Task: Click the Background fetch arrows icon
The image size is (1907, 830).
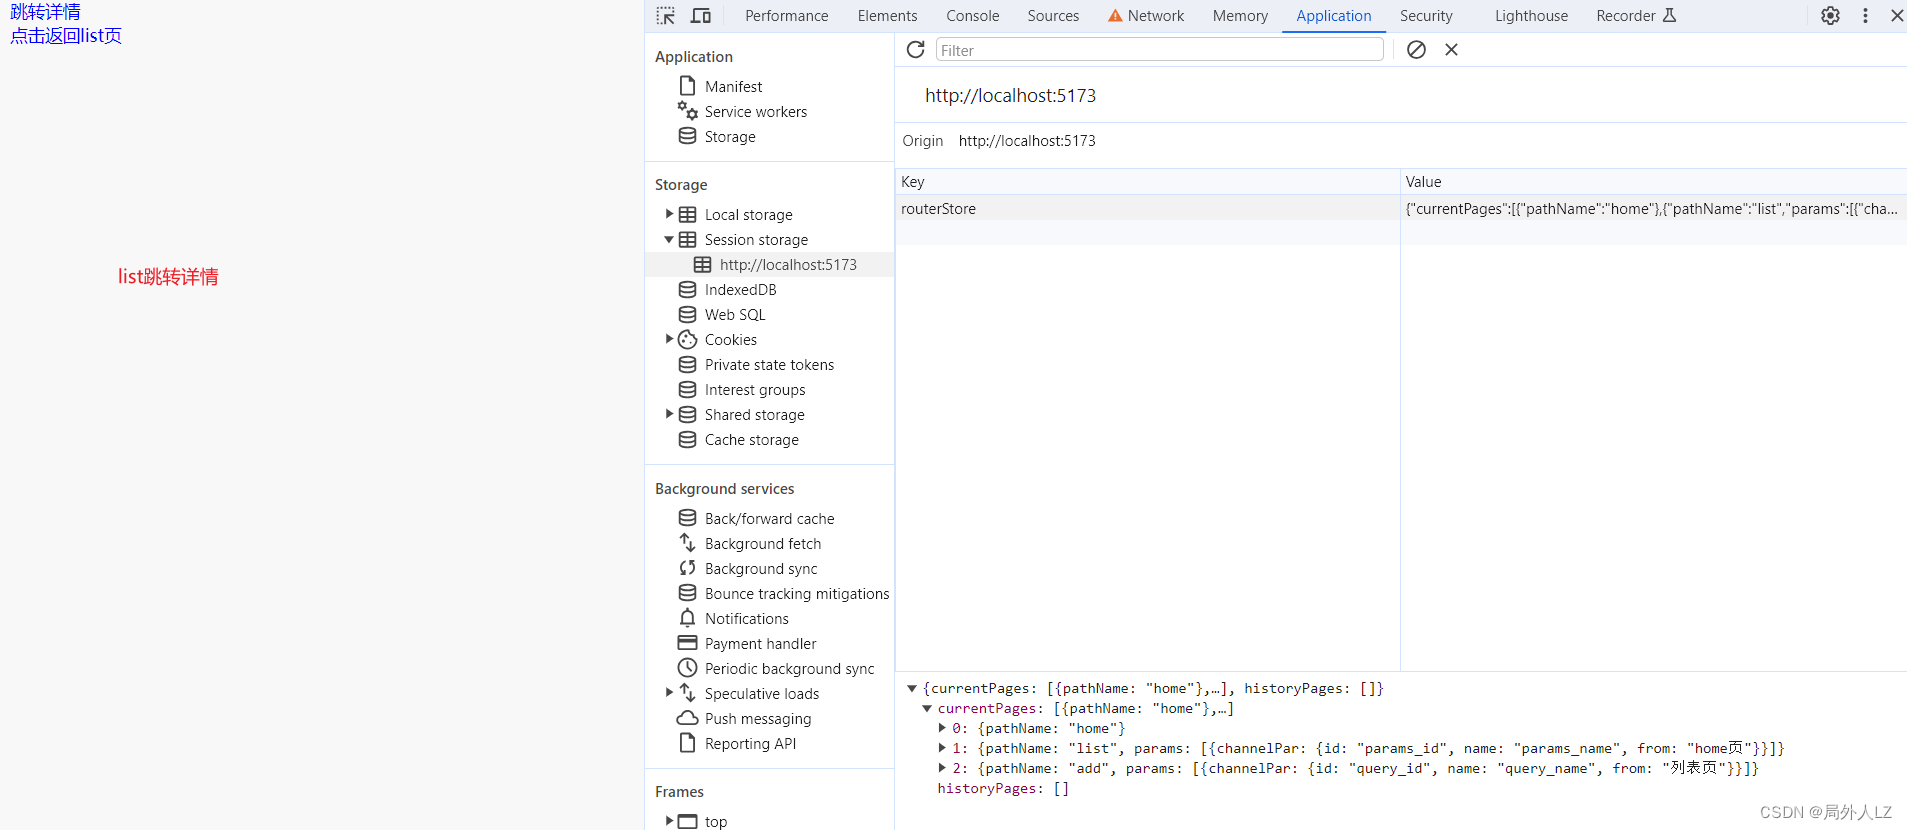Action: point(687,543)
